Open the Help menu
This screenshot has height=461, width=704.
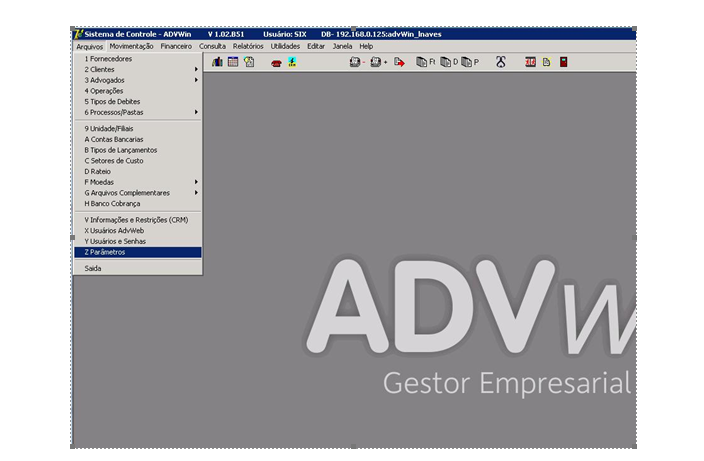[x=366, y=46]
